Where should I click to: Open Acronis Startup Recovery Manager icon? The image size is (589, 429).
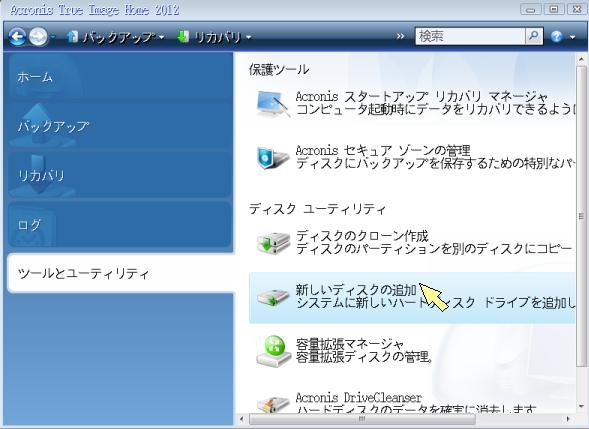tap(273, 104)
